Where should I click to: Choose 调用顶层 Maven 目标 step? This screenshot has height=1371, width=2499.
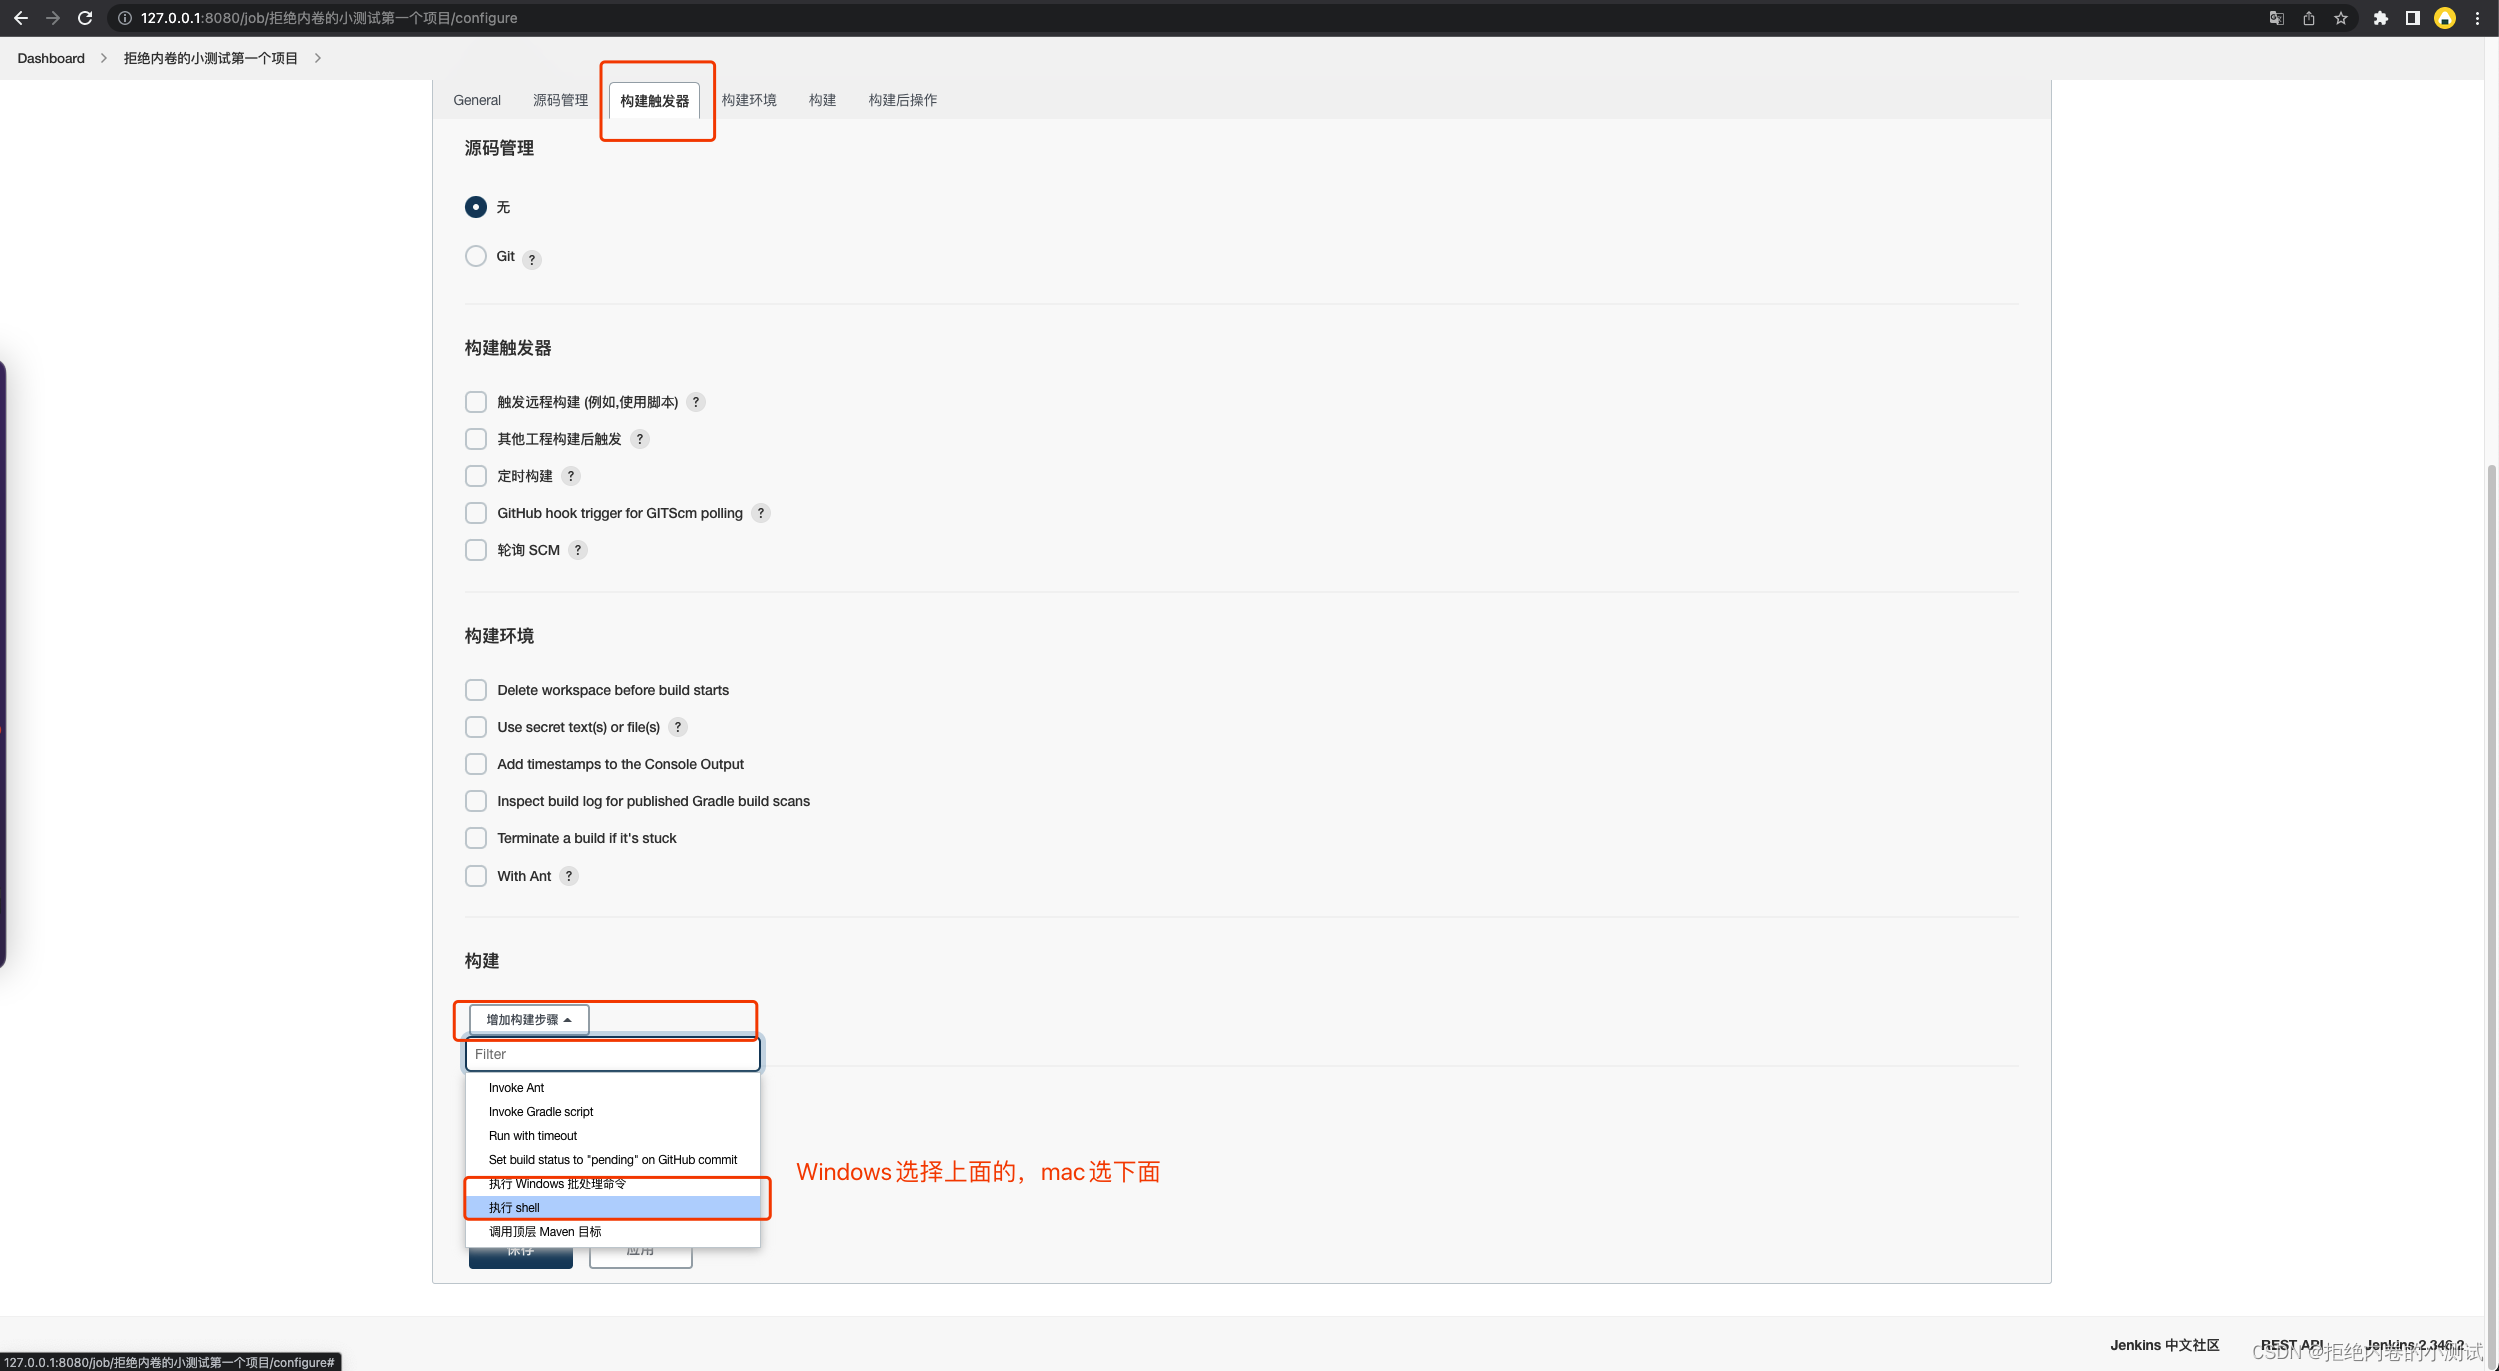pos(613,1232)
